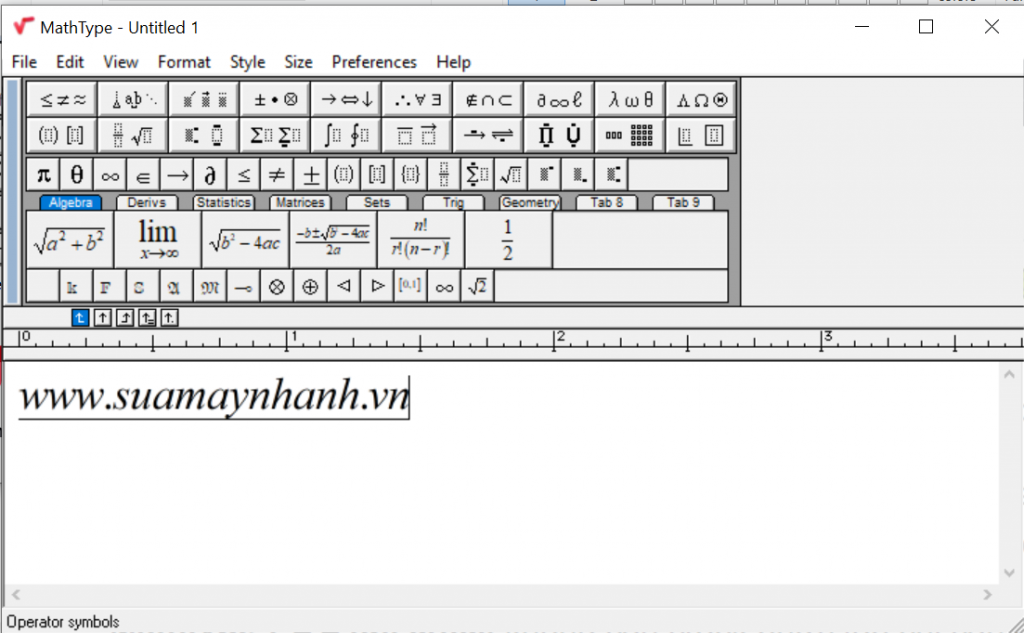Viewport: 1024px width, 633px height.
Task: Open the subscript and superscript templates palette
Action: coord(204,135)
